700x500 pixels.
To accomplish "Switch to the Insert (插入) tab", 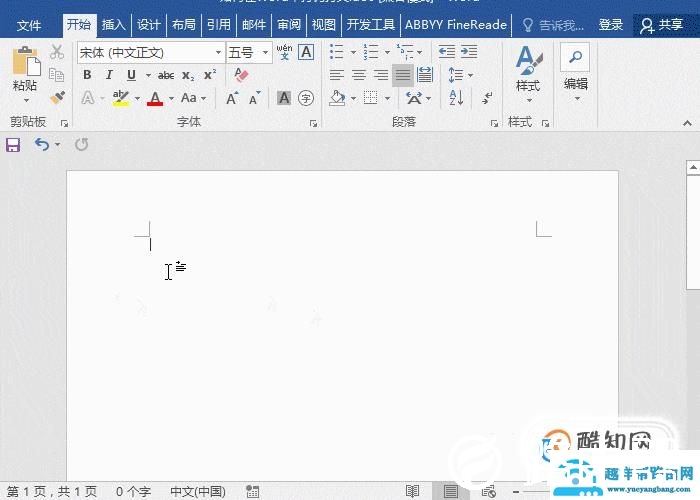I will point(113,25).
